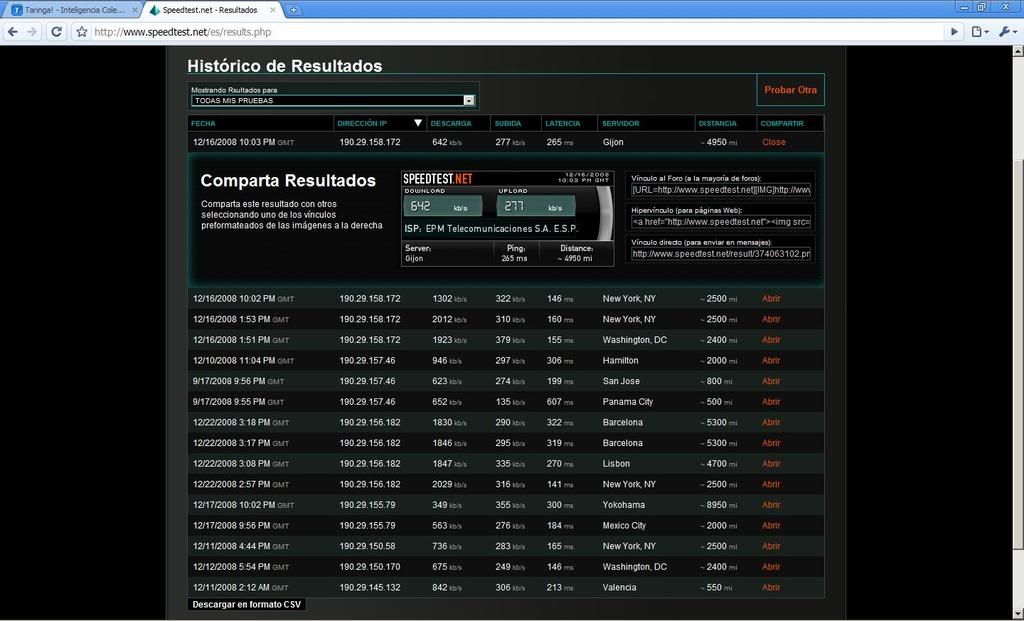Click Abrir on the San Jose row
The width and height of the screenshot is (1024, 621).
coord(771,381)
